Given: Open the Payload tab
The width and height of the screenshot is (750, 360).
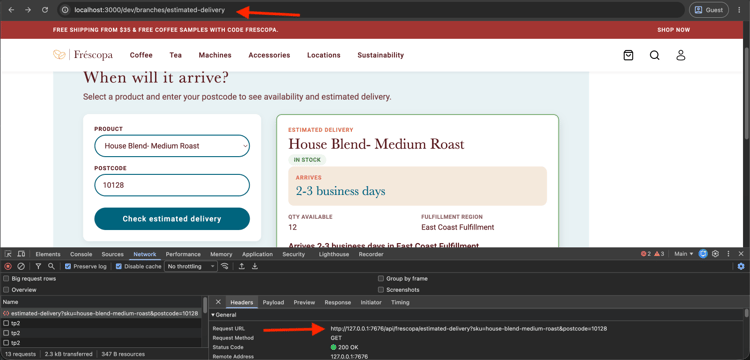Looking at the screenshot, I should (273, 303).
